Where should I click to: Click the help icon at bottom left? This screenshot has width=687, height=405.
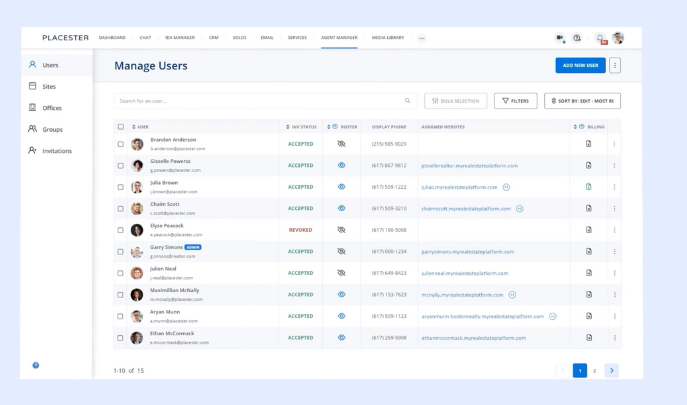36,365
